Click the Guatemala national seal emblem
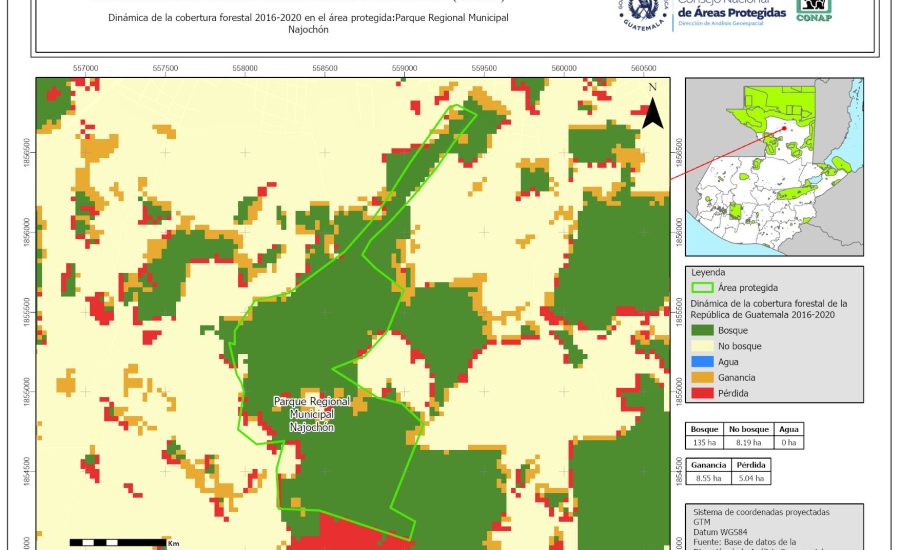 (646, 12)
